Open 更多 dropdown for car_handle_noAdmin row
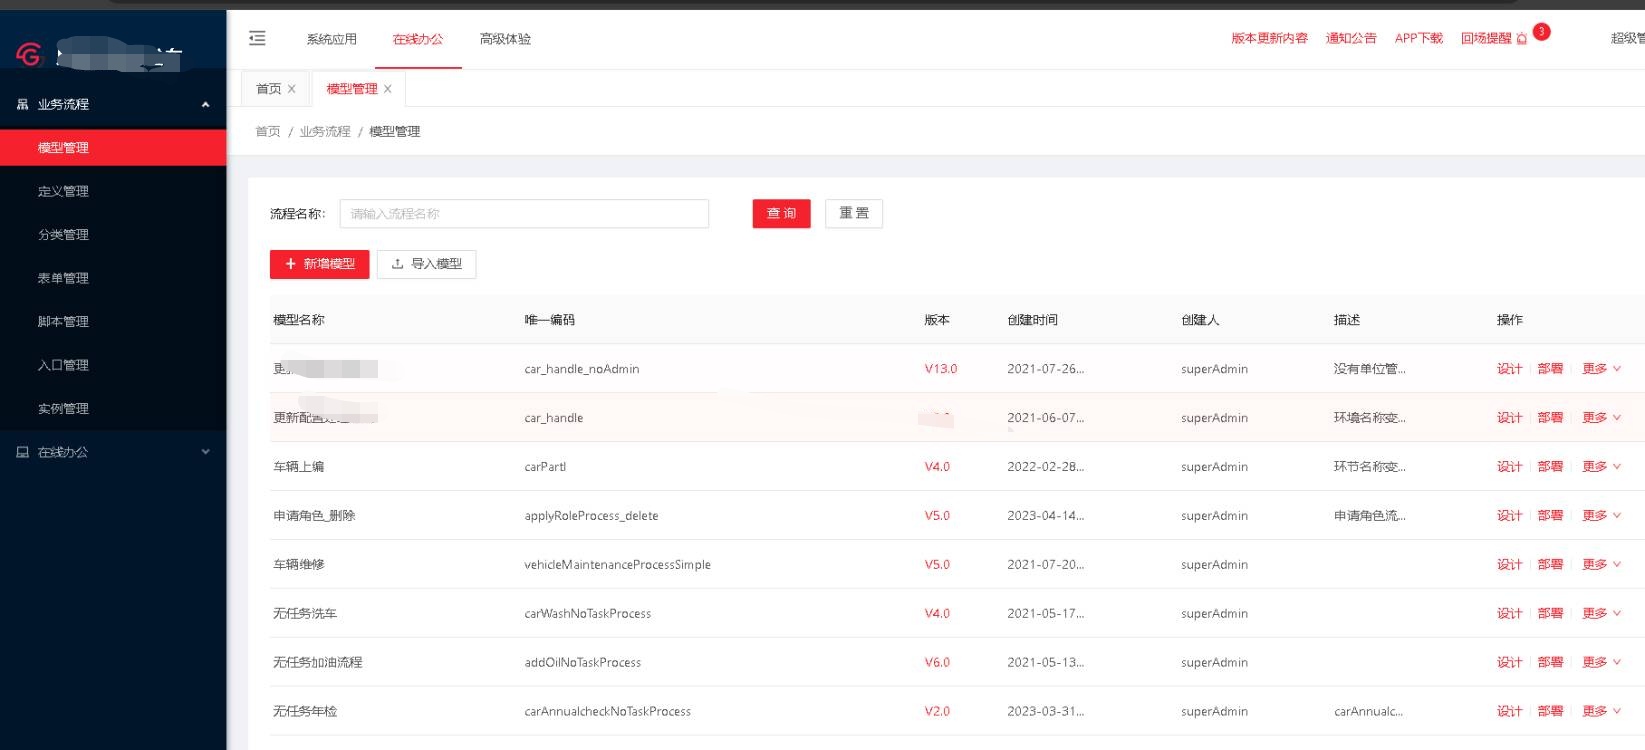Viewport: 1645px width, 750px height. [1601, 369]
